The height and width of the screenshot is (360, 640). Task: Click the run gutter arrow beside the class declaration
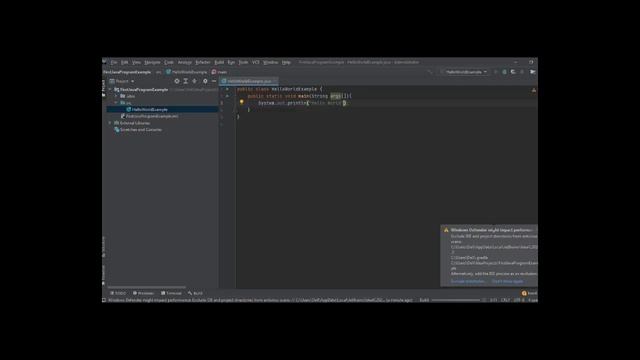coord(227,89)
